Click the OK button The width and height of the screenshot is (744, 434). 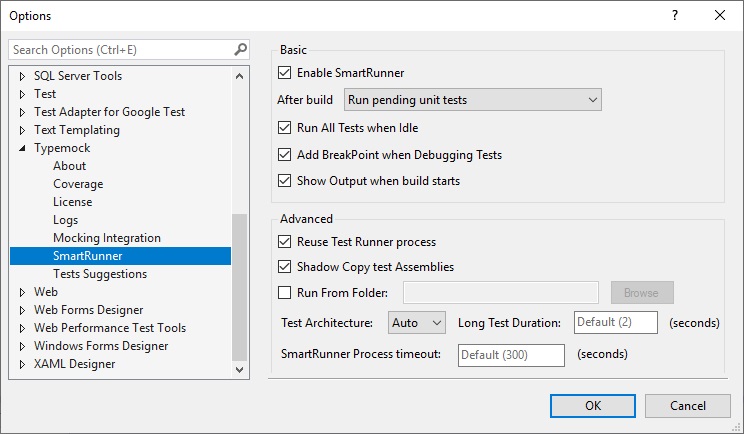coord(593,405)
